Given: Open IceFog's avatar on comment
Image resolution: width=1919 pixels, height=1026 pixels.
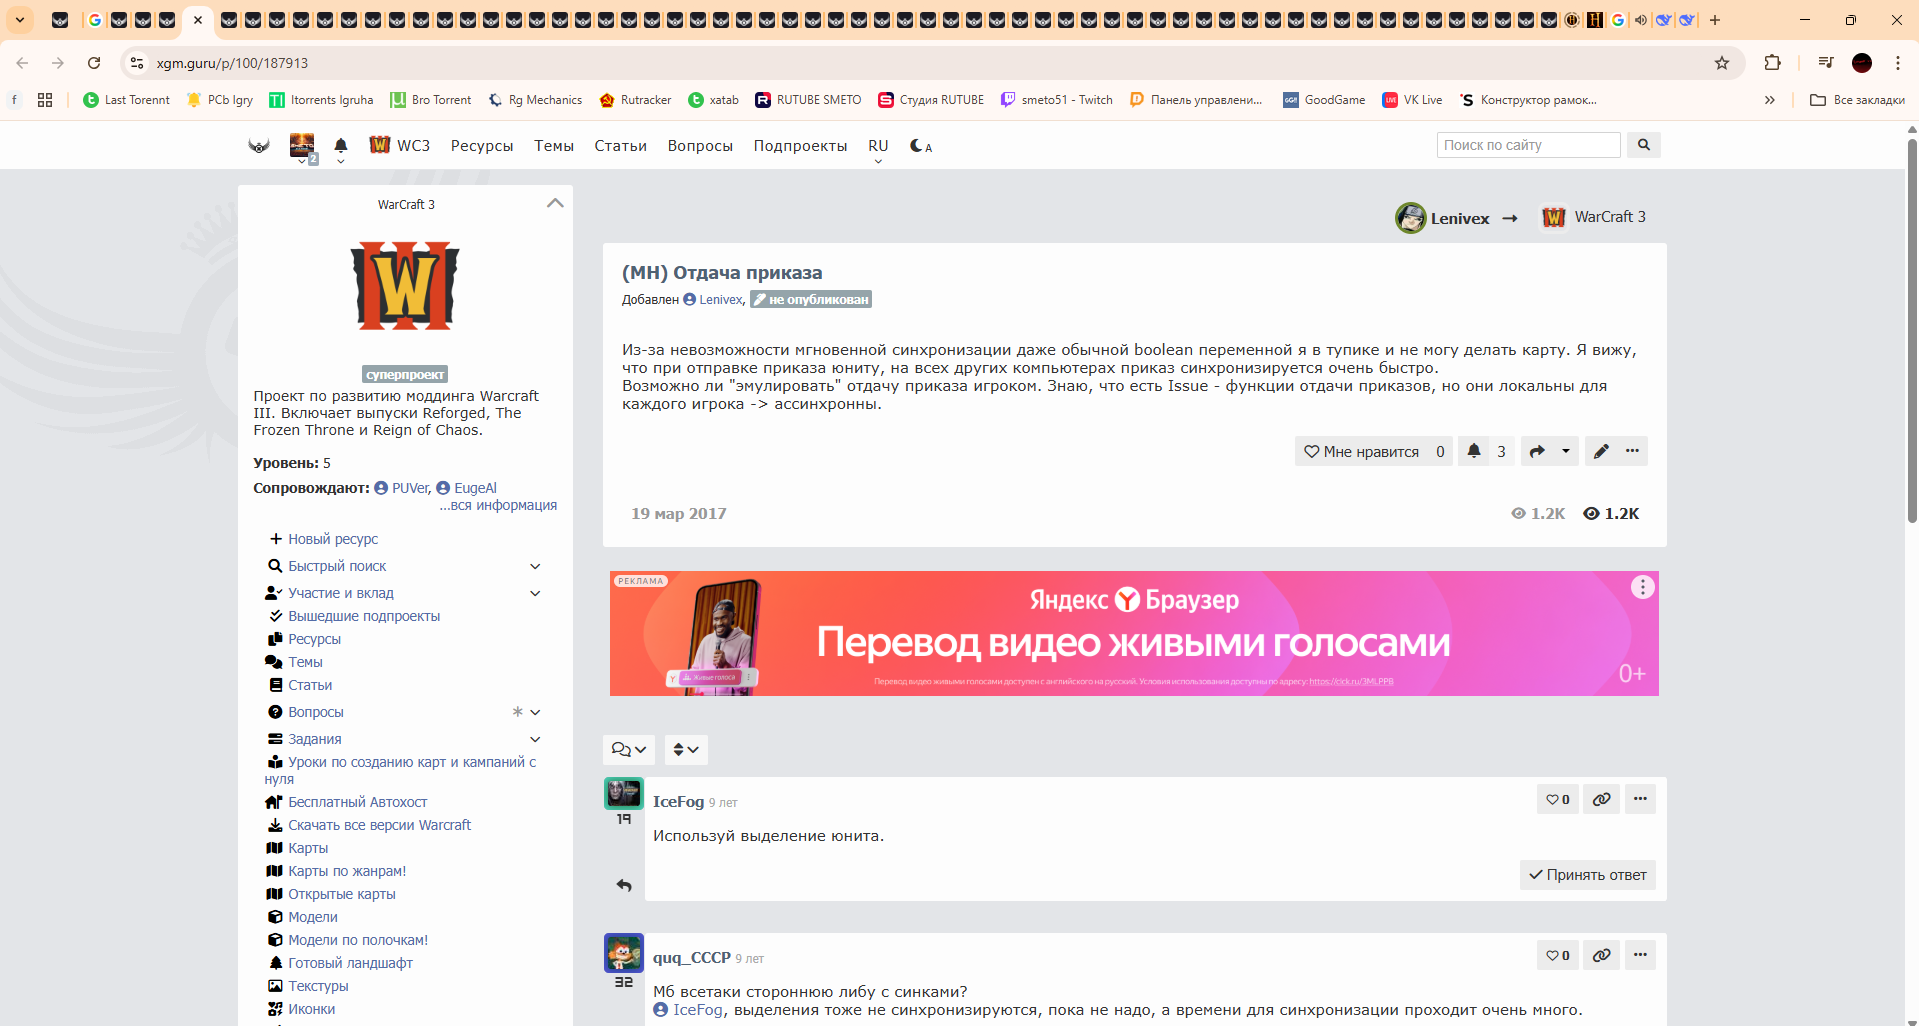Looking at the screenshot, I should (x=624, y=793).
